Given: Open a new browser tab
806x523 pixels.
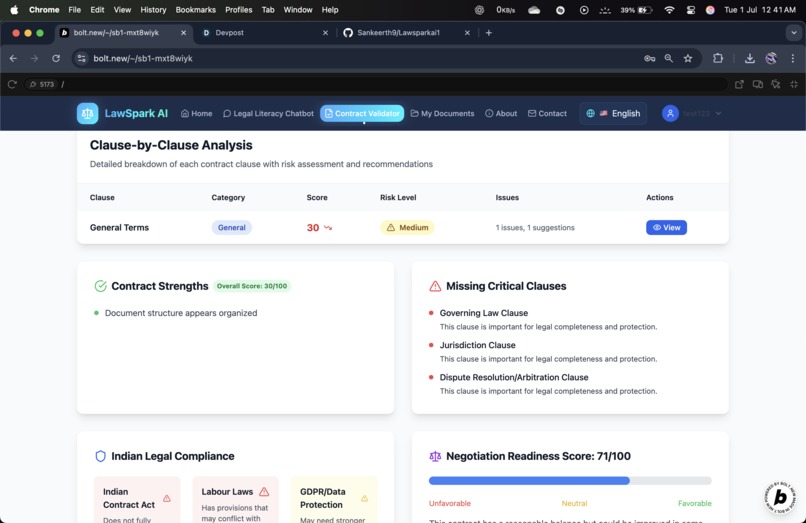Looking at the screenshot, I should pos(488,32).
